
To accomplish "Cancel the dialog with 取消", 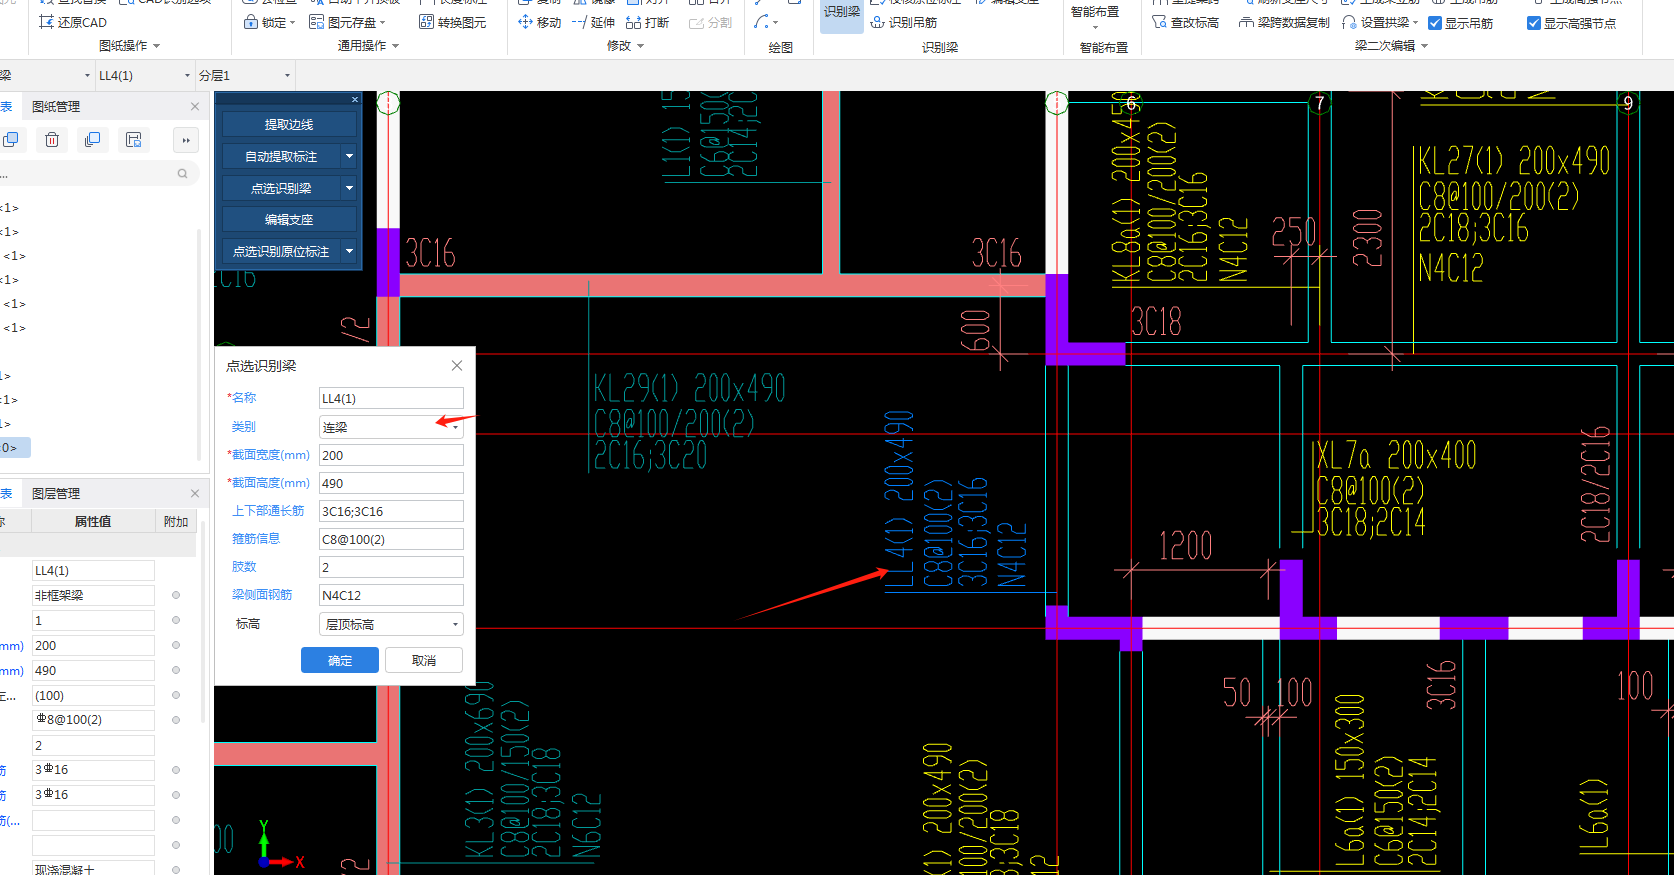I will (x=424, y=660).
